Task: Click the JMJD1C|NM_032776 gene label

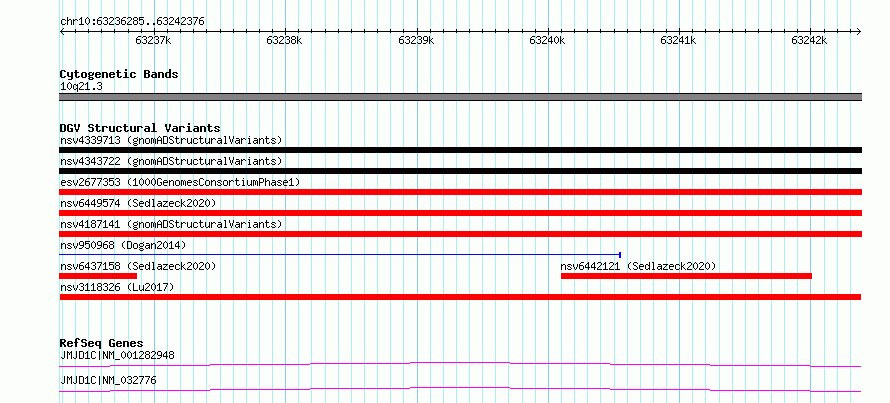Action: pos(108,380)
